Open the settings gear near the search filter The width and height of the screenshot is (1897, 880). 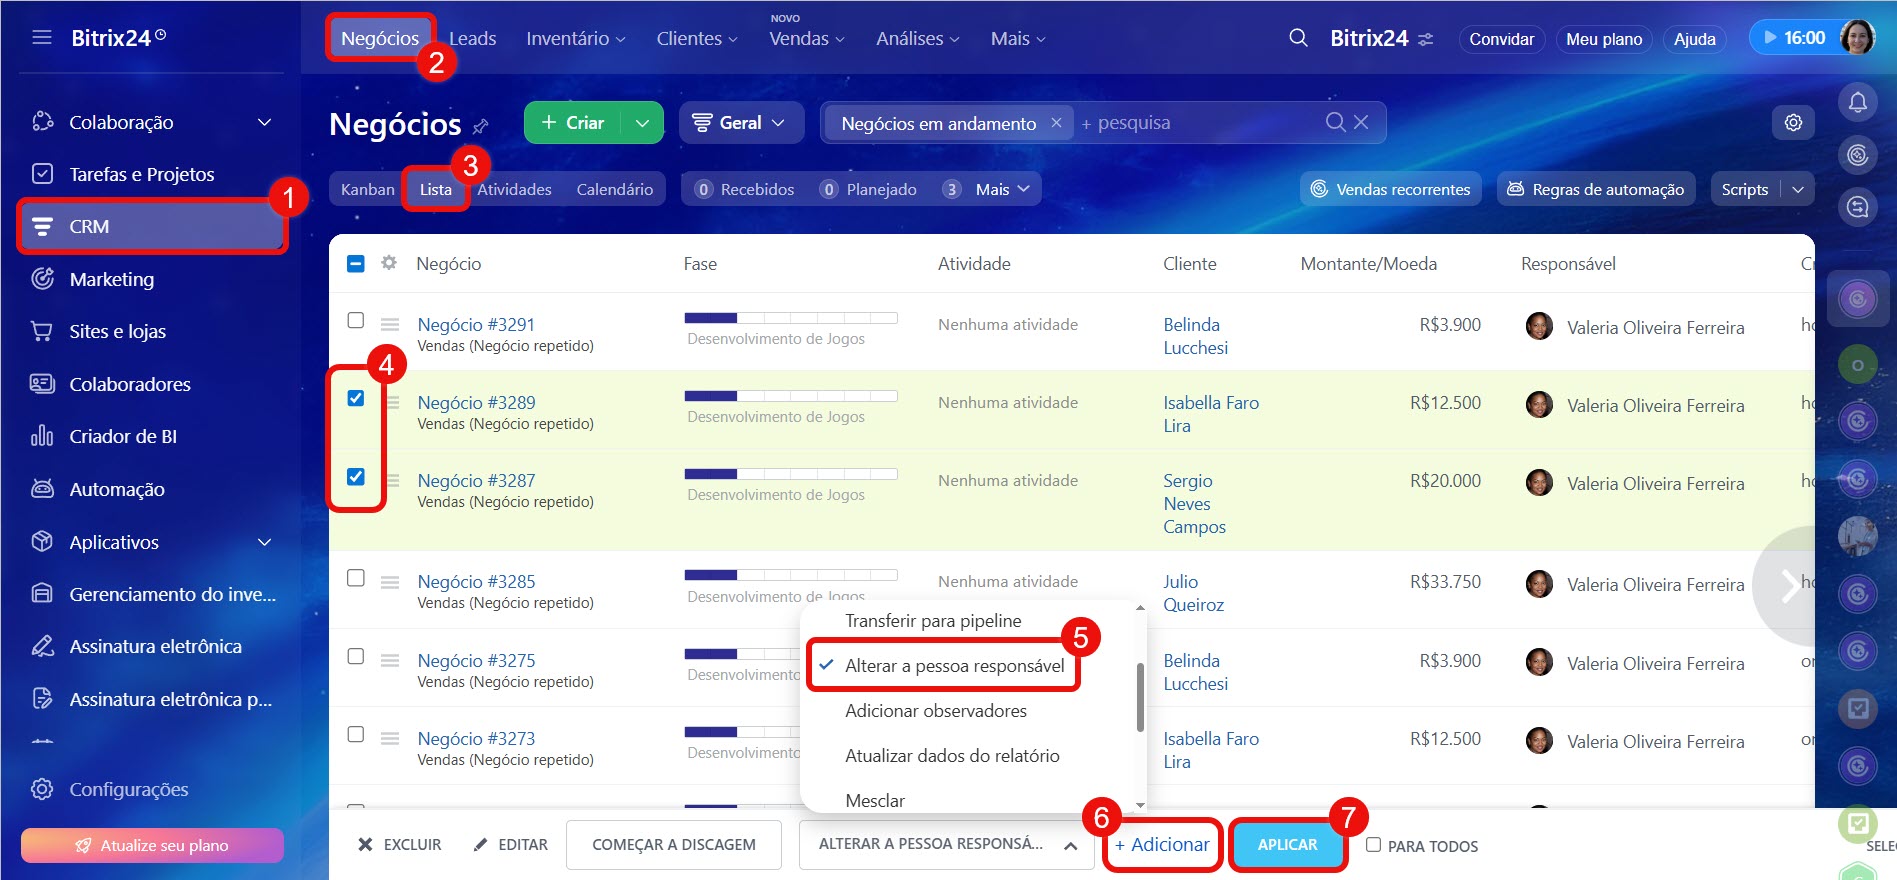pos(1793,123)
